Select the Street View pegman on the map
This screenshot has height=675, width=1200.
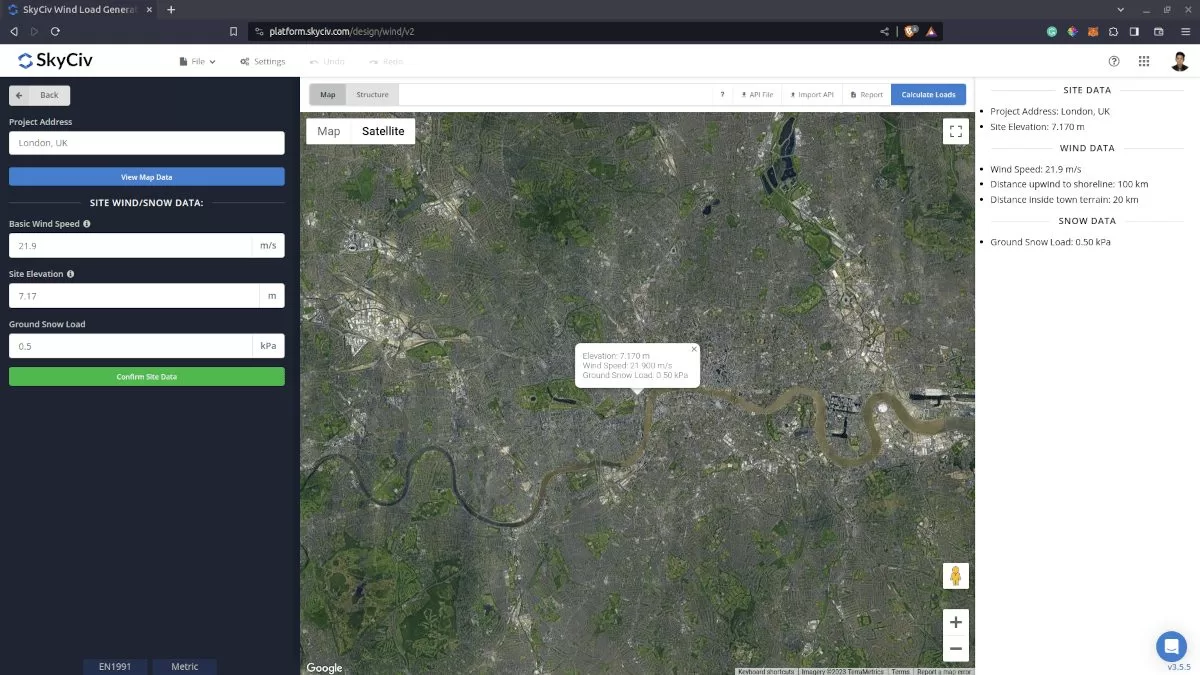tap(955, 575)
